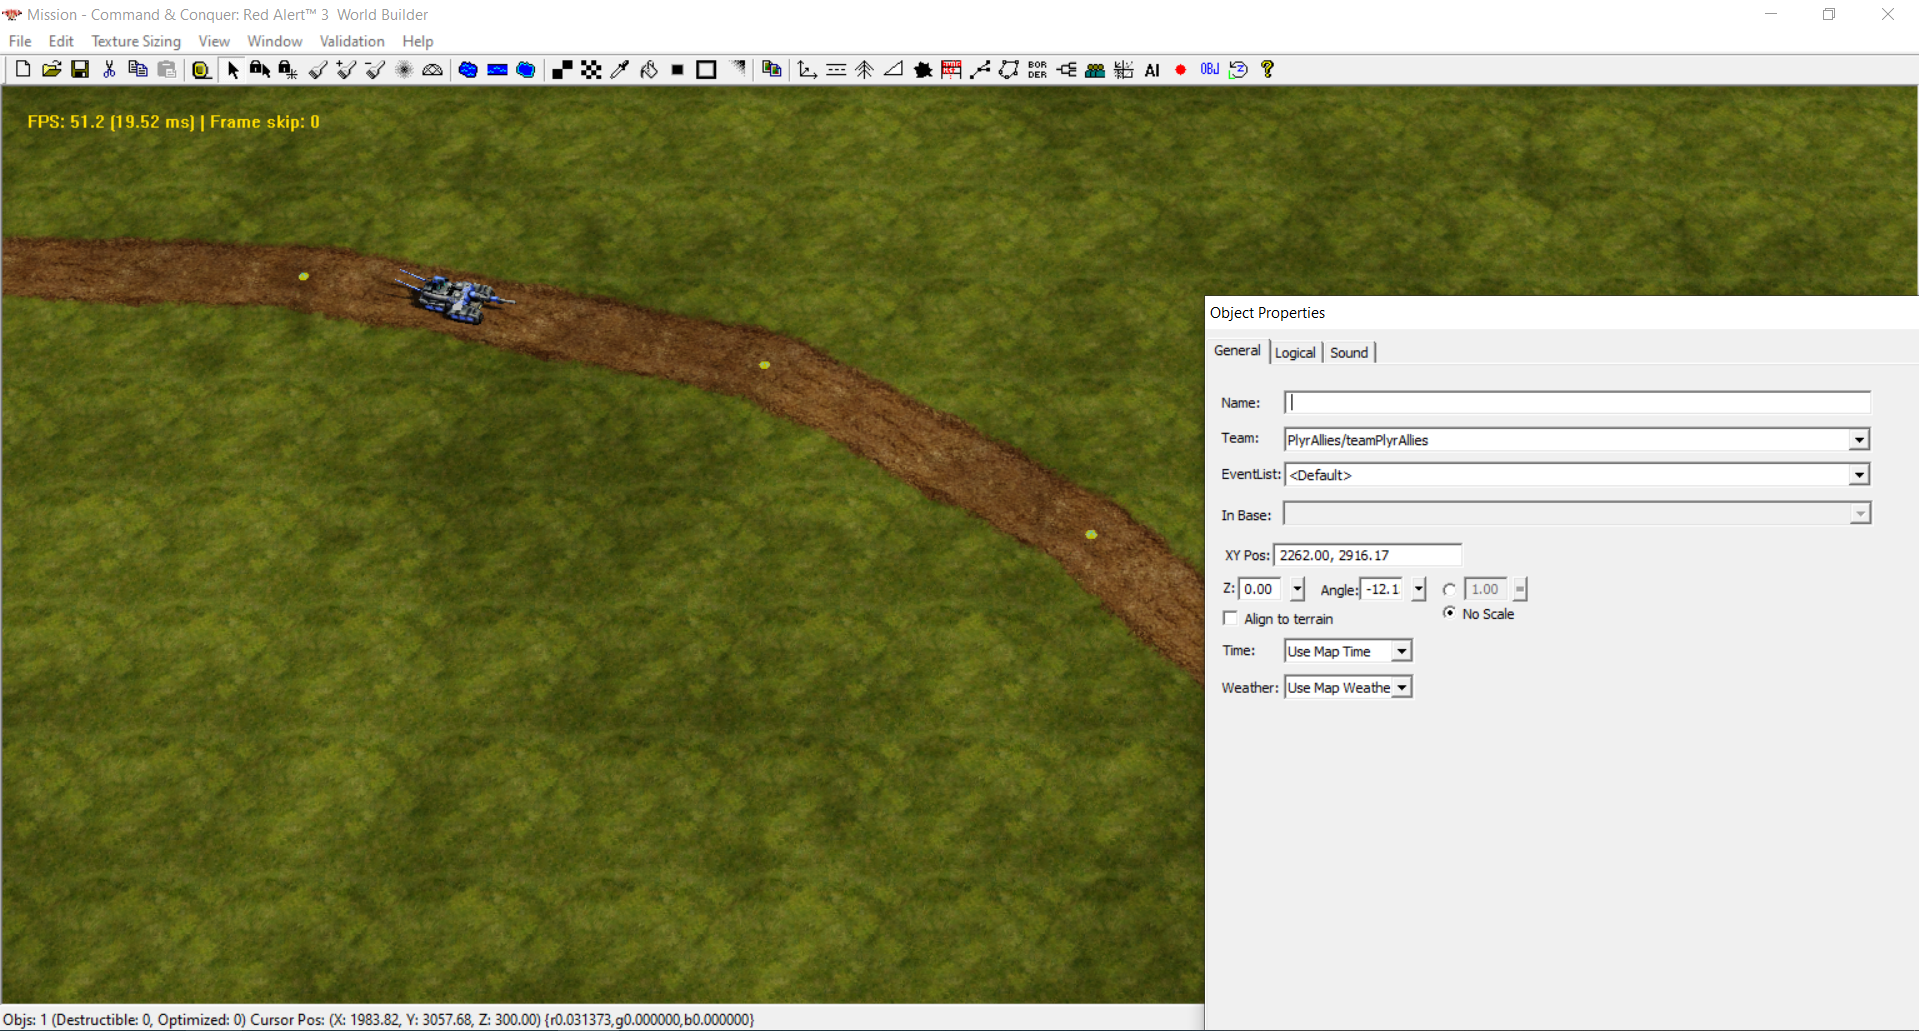Select the height brush tool
The width and height of the screenshot is (1919, 1031).
pos(318,69)
